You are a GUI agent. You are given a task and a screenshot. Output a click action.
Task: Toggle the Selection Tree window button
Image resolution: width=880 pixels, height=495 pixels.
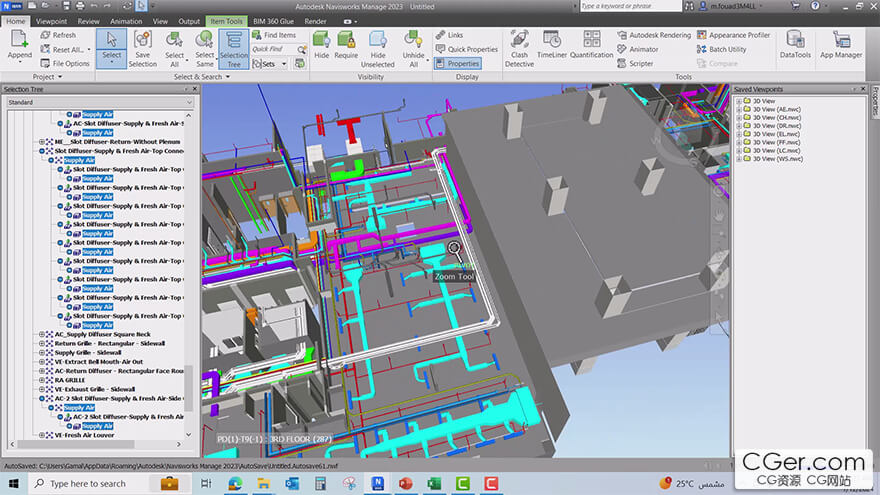tap(233, 49)
